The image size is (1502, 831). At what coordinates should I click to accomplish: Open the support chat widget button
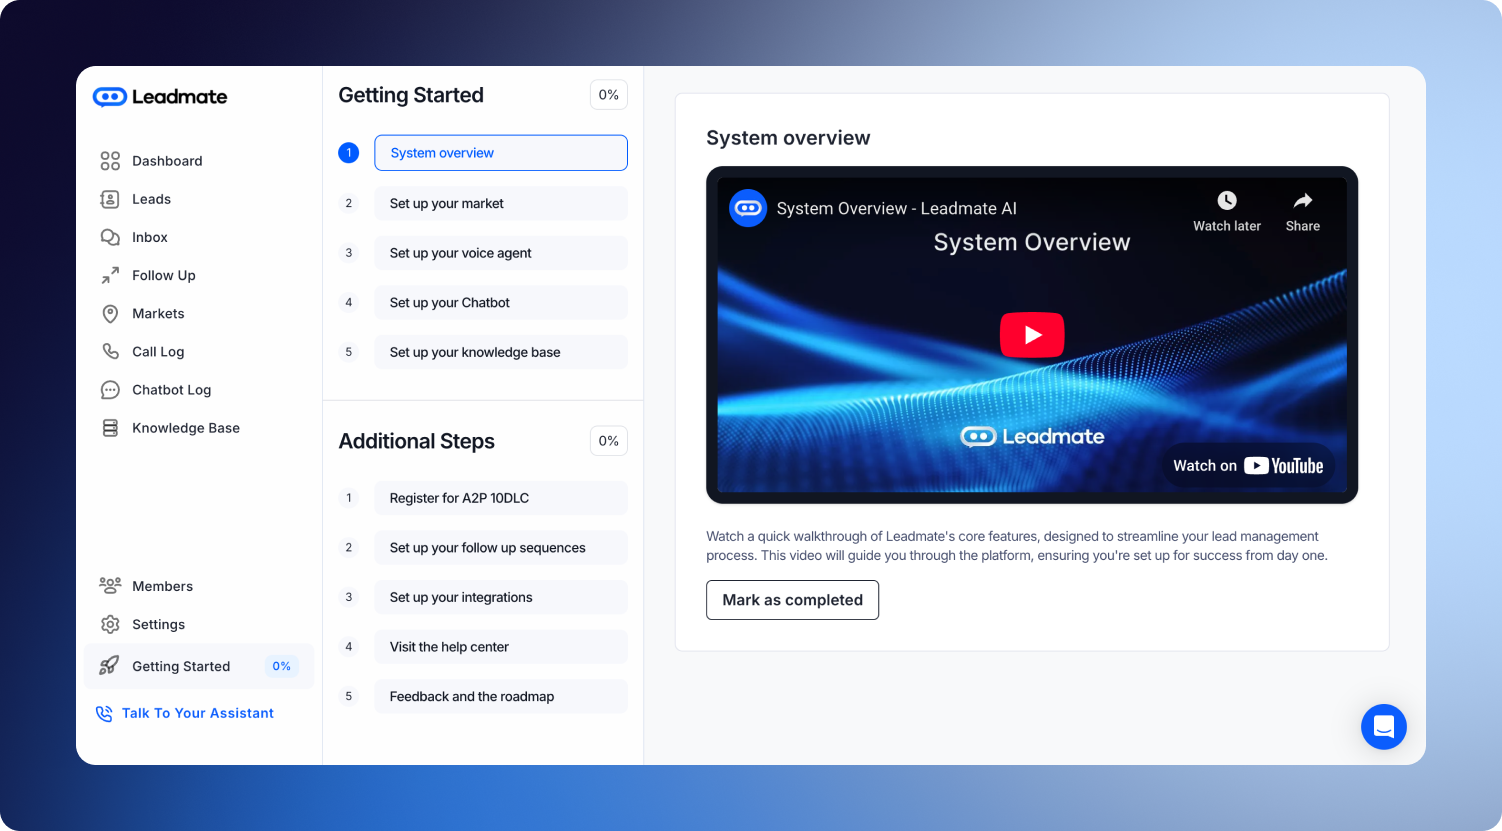click(x=1383, y=727)
